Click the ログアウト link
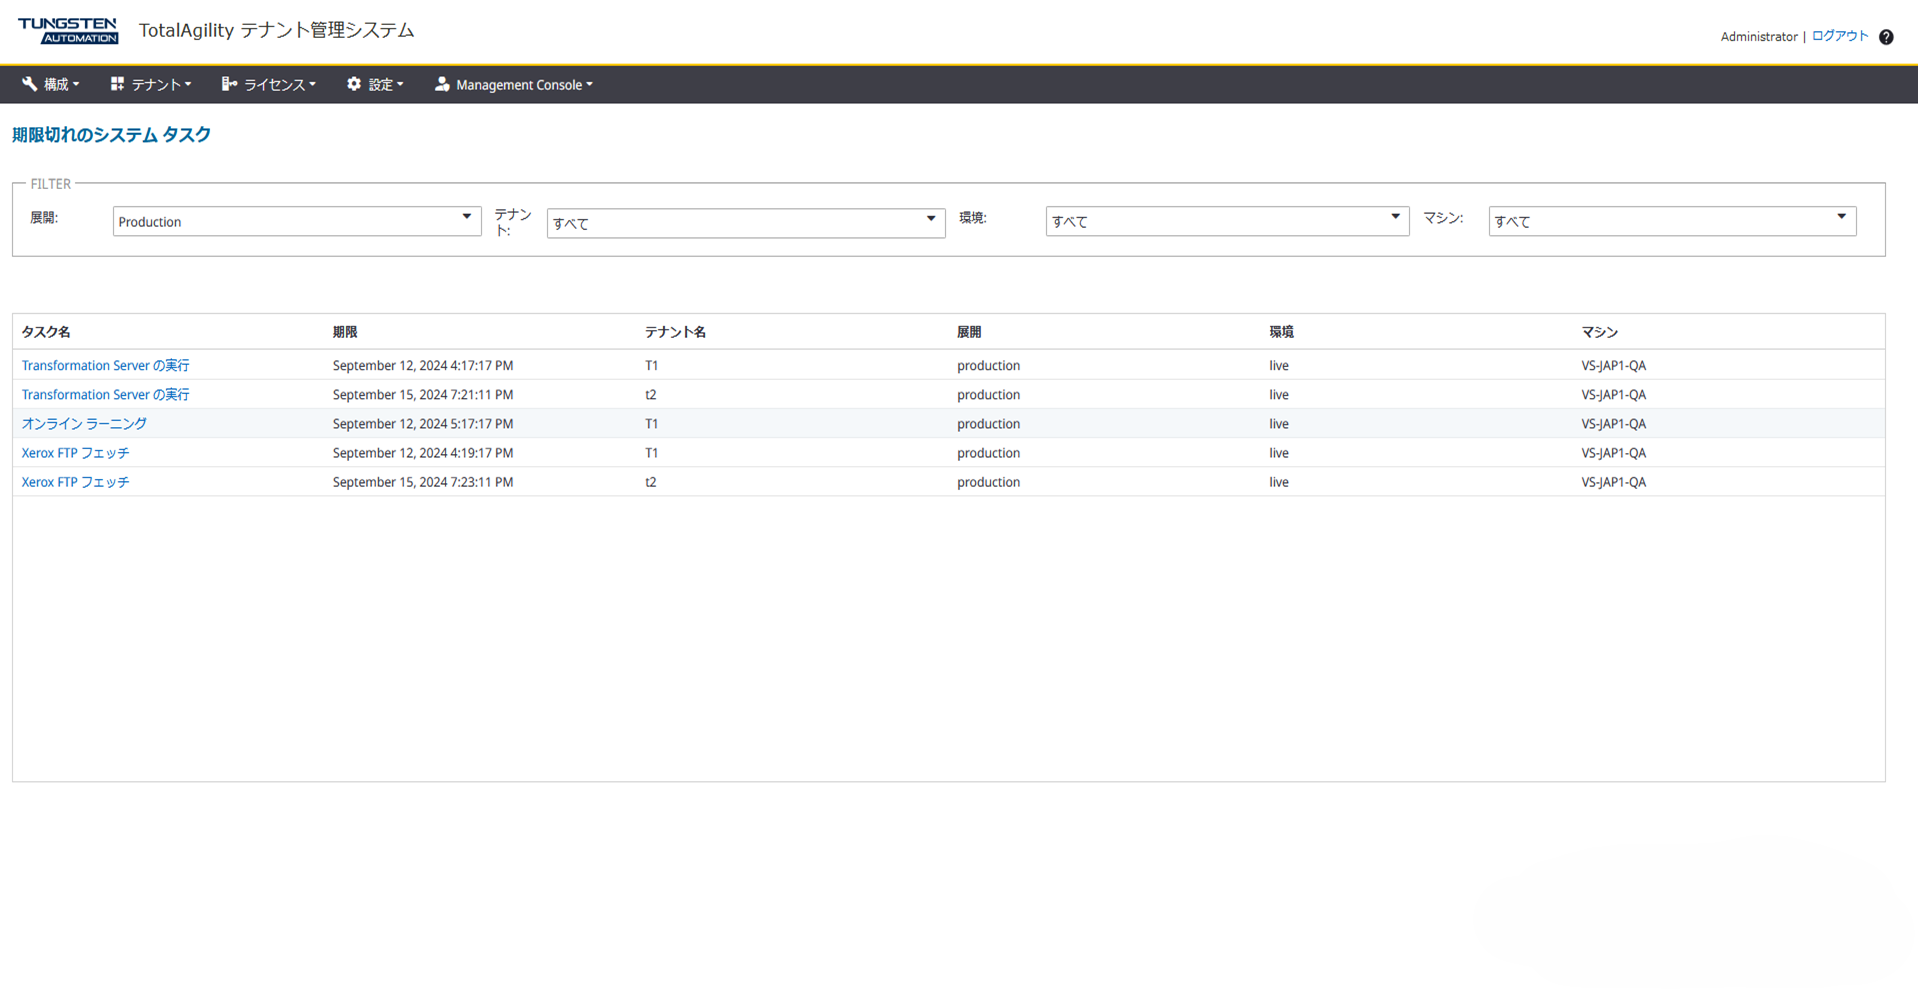The image size is (1918, 996). [x=1840, y=36]
